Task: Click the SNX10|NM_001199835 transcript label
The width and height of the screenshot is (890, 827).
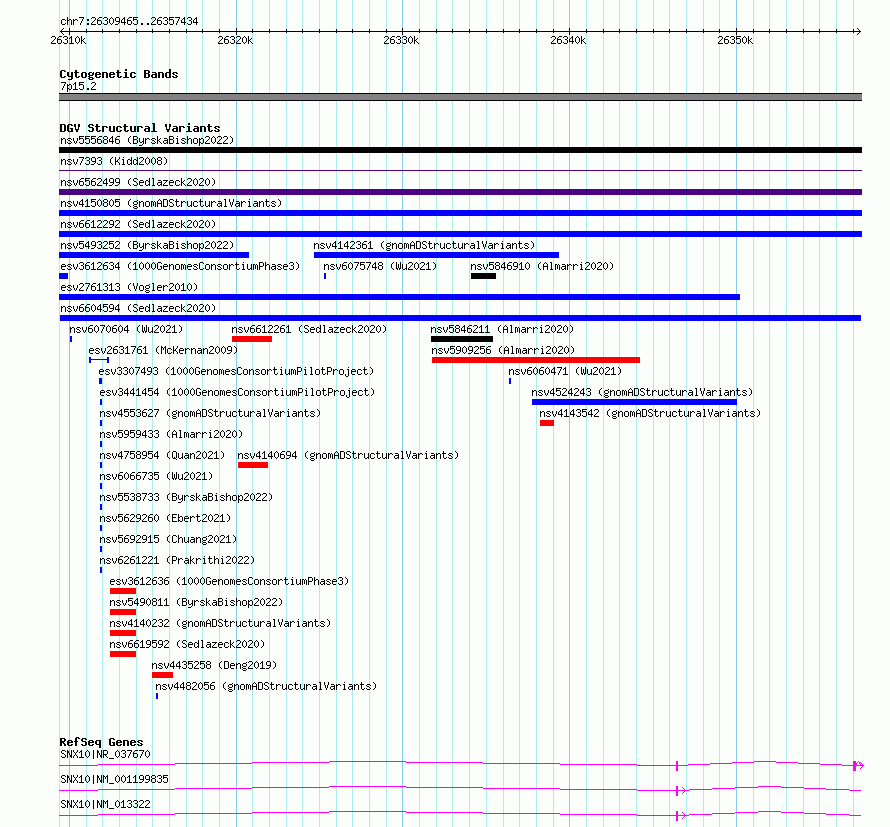Action: click(114, 779)
